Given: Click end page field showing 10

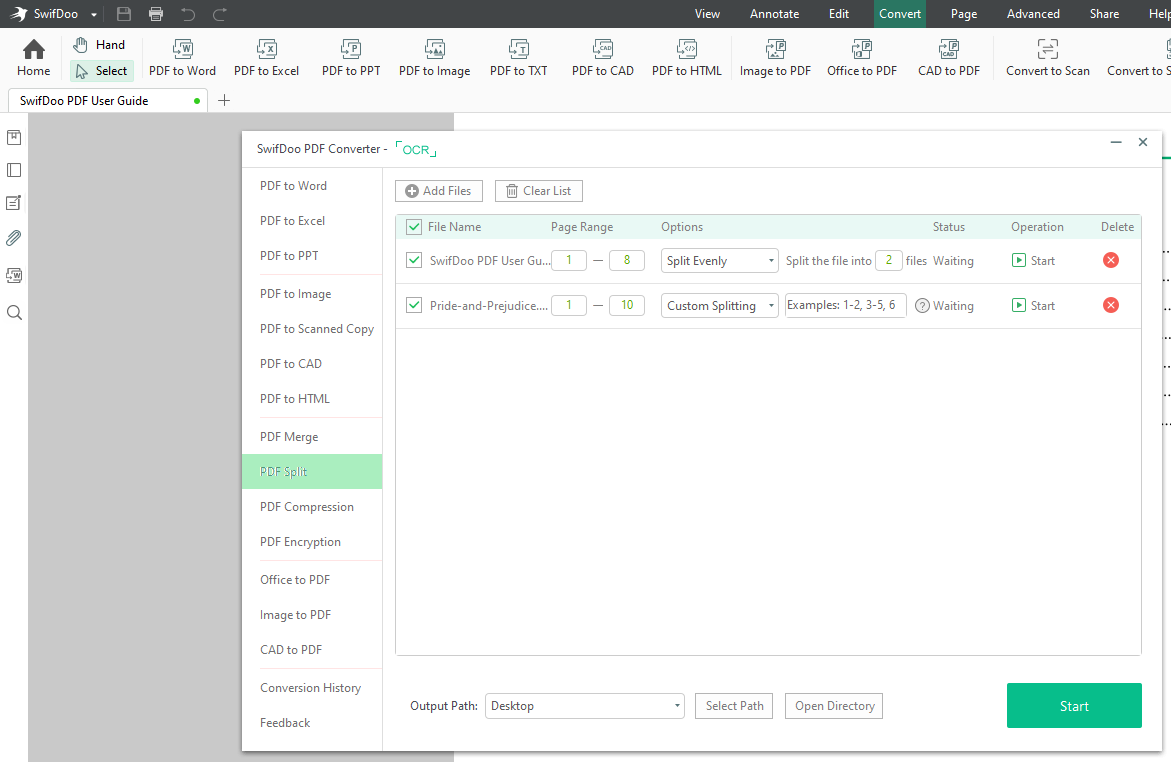Looking at the screenshot, I should pyautogui.click(x=627, y=305).
